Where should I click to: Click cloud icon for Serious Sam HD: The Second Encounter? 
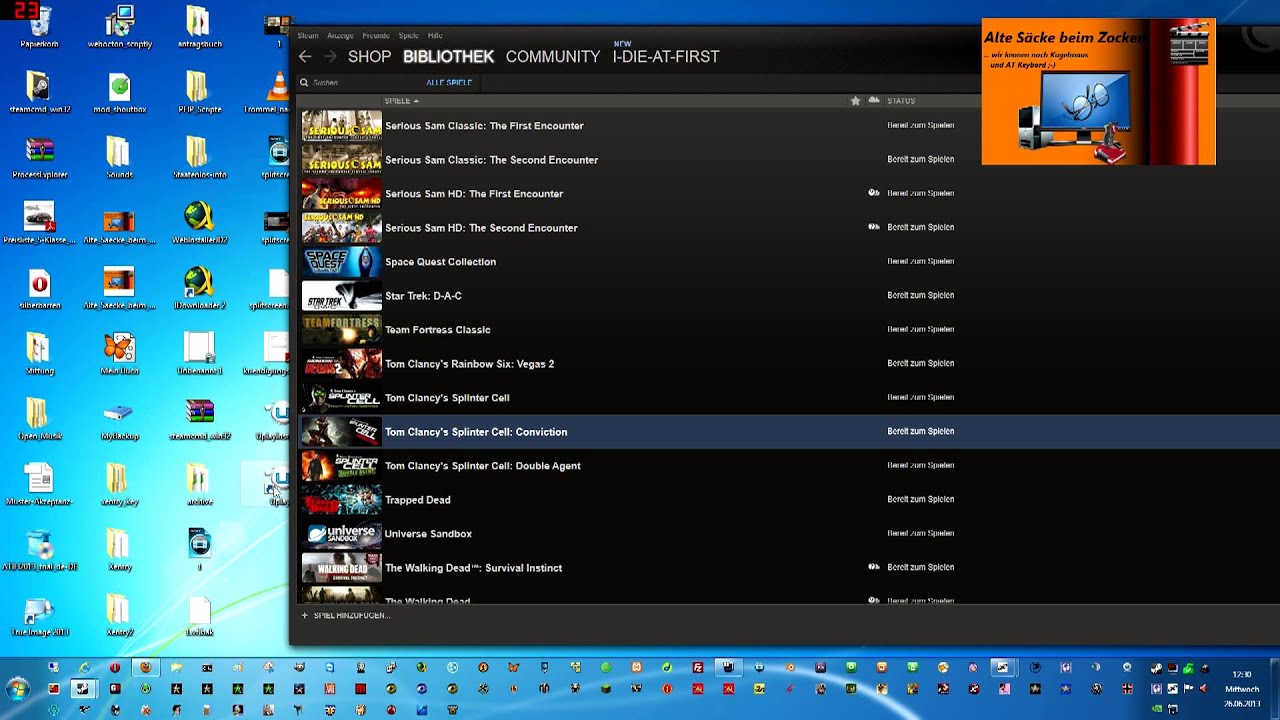click(x=874, y=227)
